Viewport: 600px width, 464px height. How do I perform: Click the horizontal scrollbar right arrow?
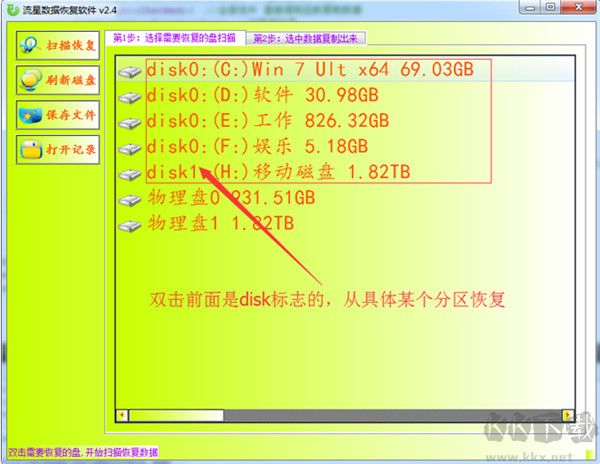click(x=567, y=415)
